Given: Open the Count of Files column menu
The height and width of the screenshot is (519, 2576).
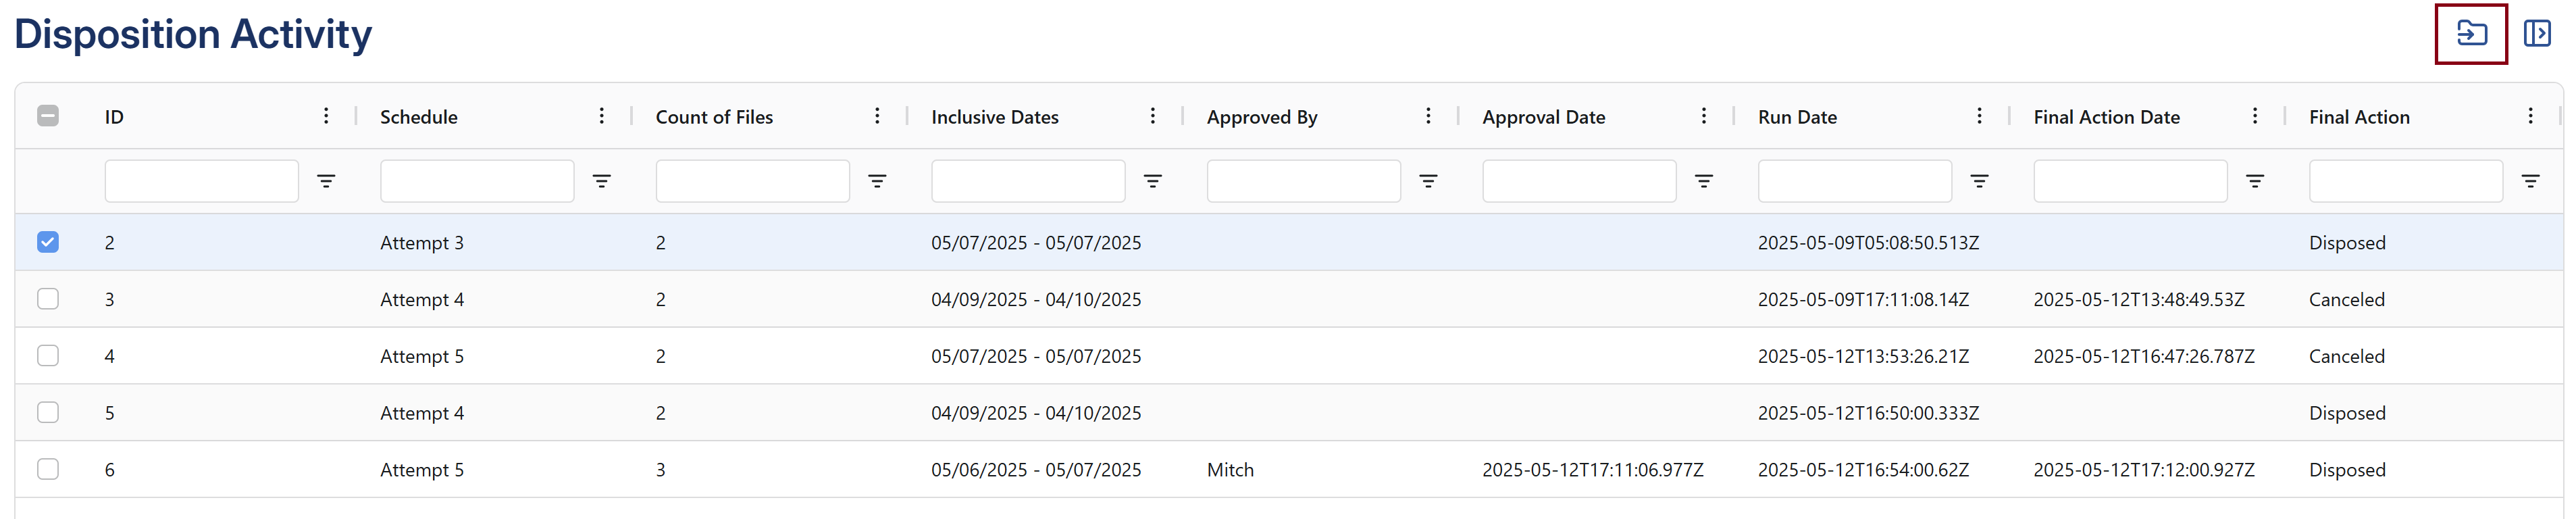Looking at the screenshot, I should pos(877,116).
